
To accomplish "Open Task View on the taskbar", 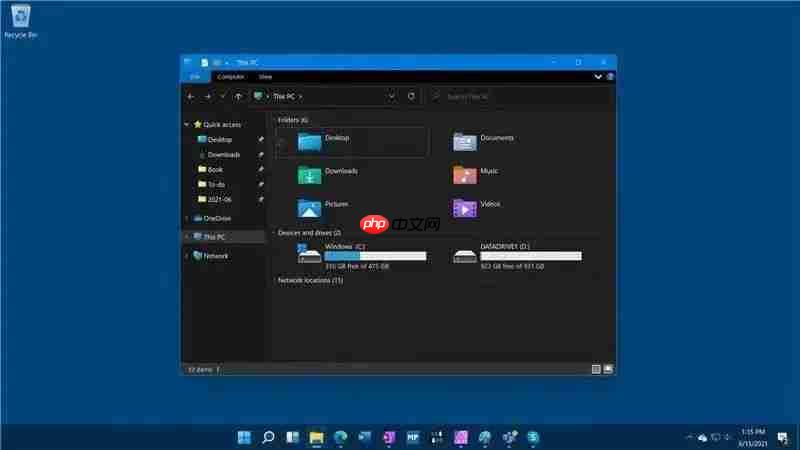I will pos(292,437).
